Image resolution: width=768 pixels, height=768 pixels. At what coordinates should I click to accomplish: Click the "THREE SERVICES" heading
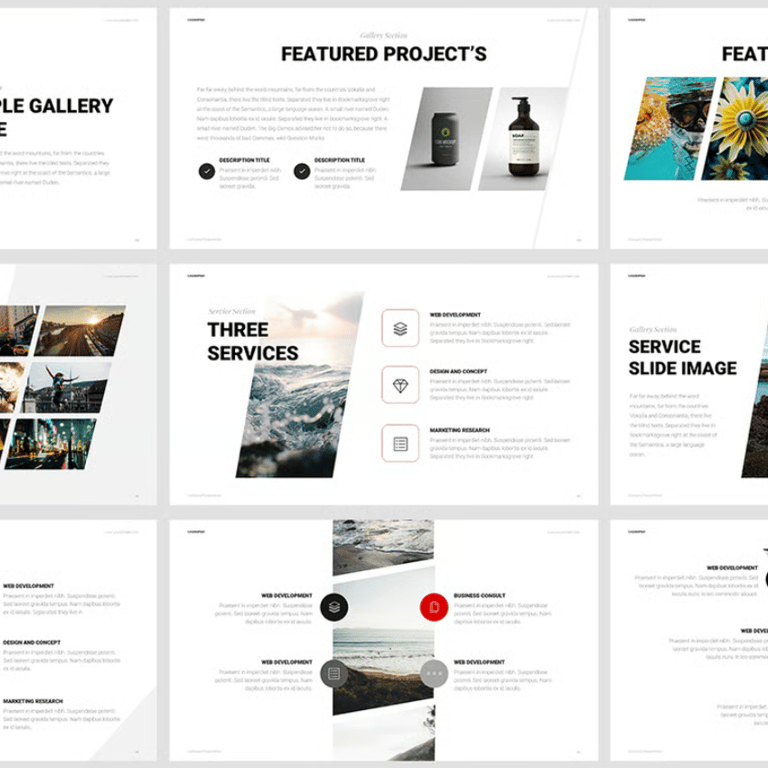(253, 341)
